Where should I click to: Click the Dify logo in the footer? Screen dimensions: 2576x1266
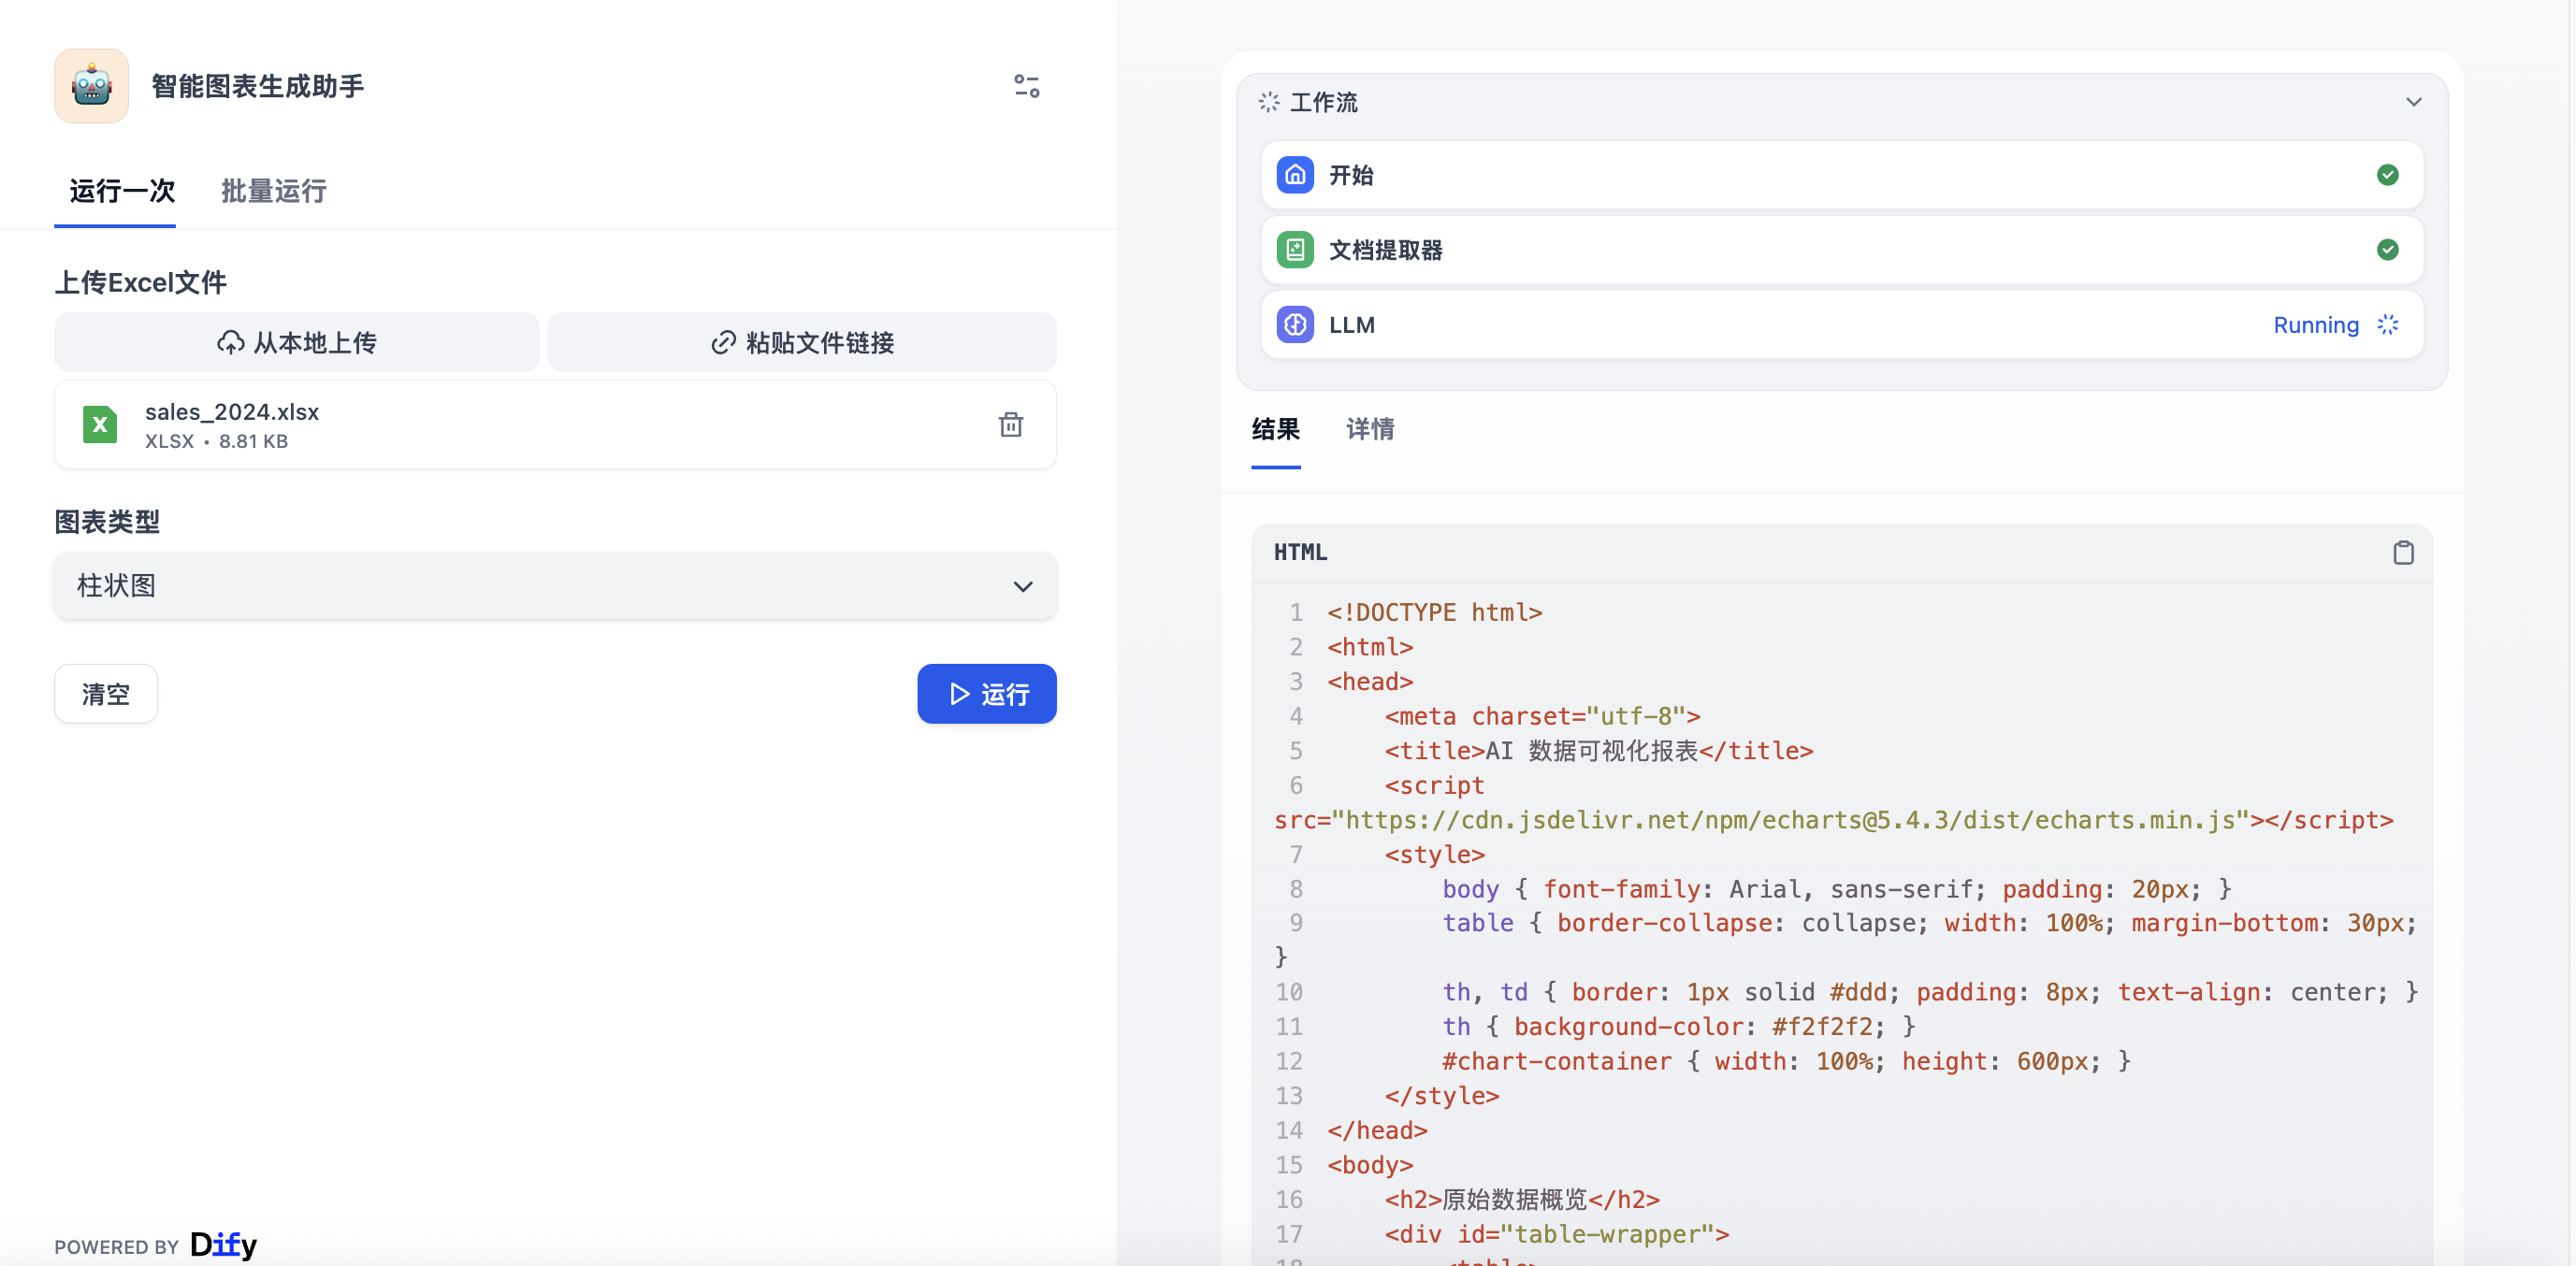[x=223, y=1244]
